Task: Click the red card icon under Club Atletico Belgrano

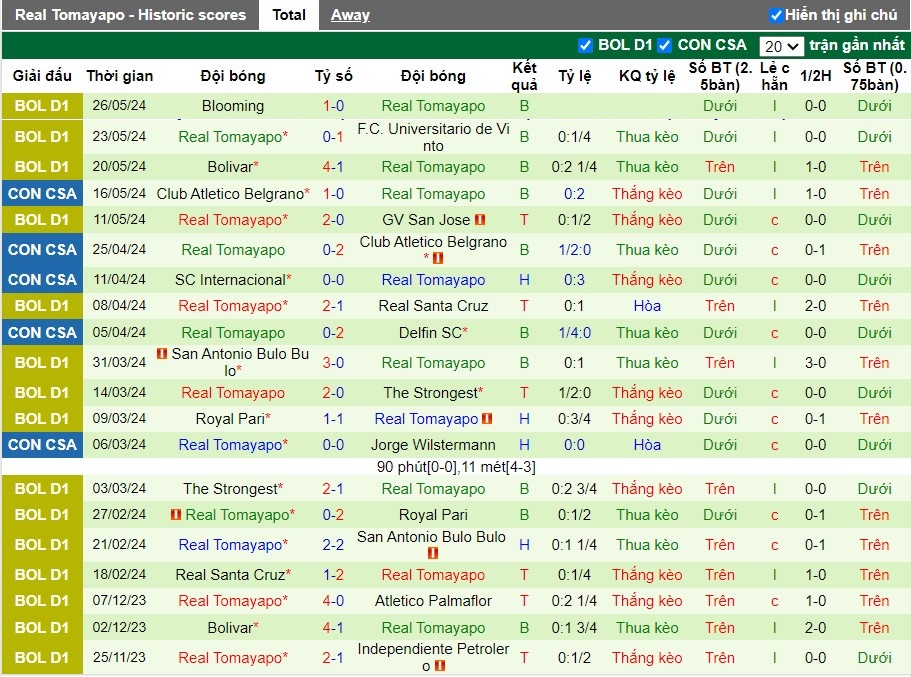Action: pos(437,258)
